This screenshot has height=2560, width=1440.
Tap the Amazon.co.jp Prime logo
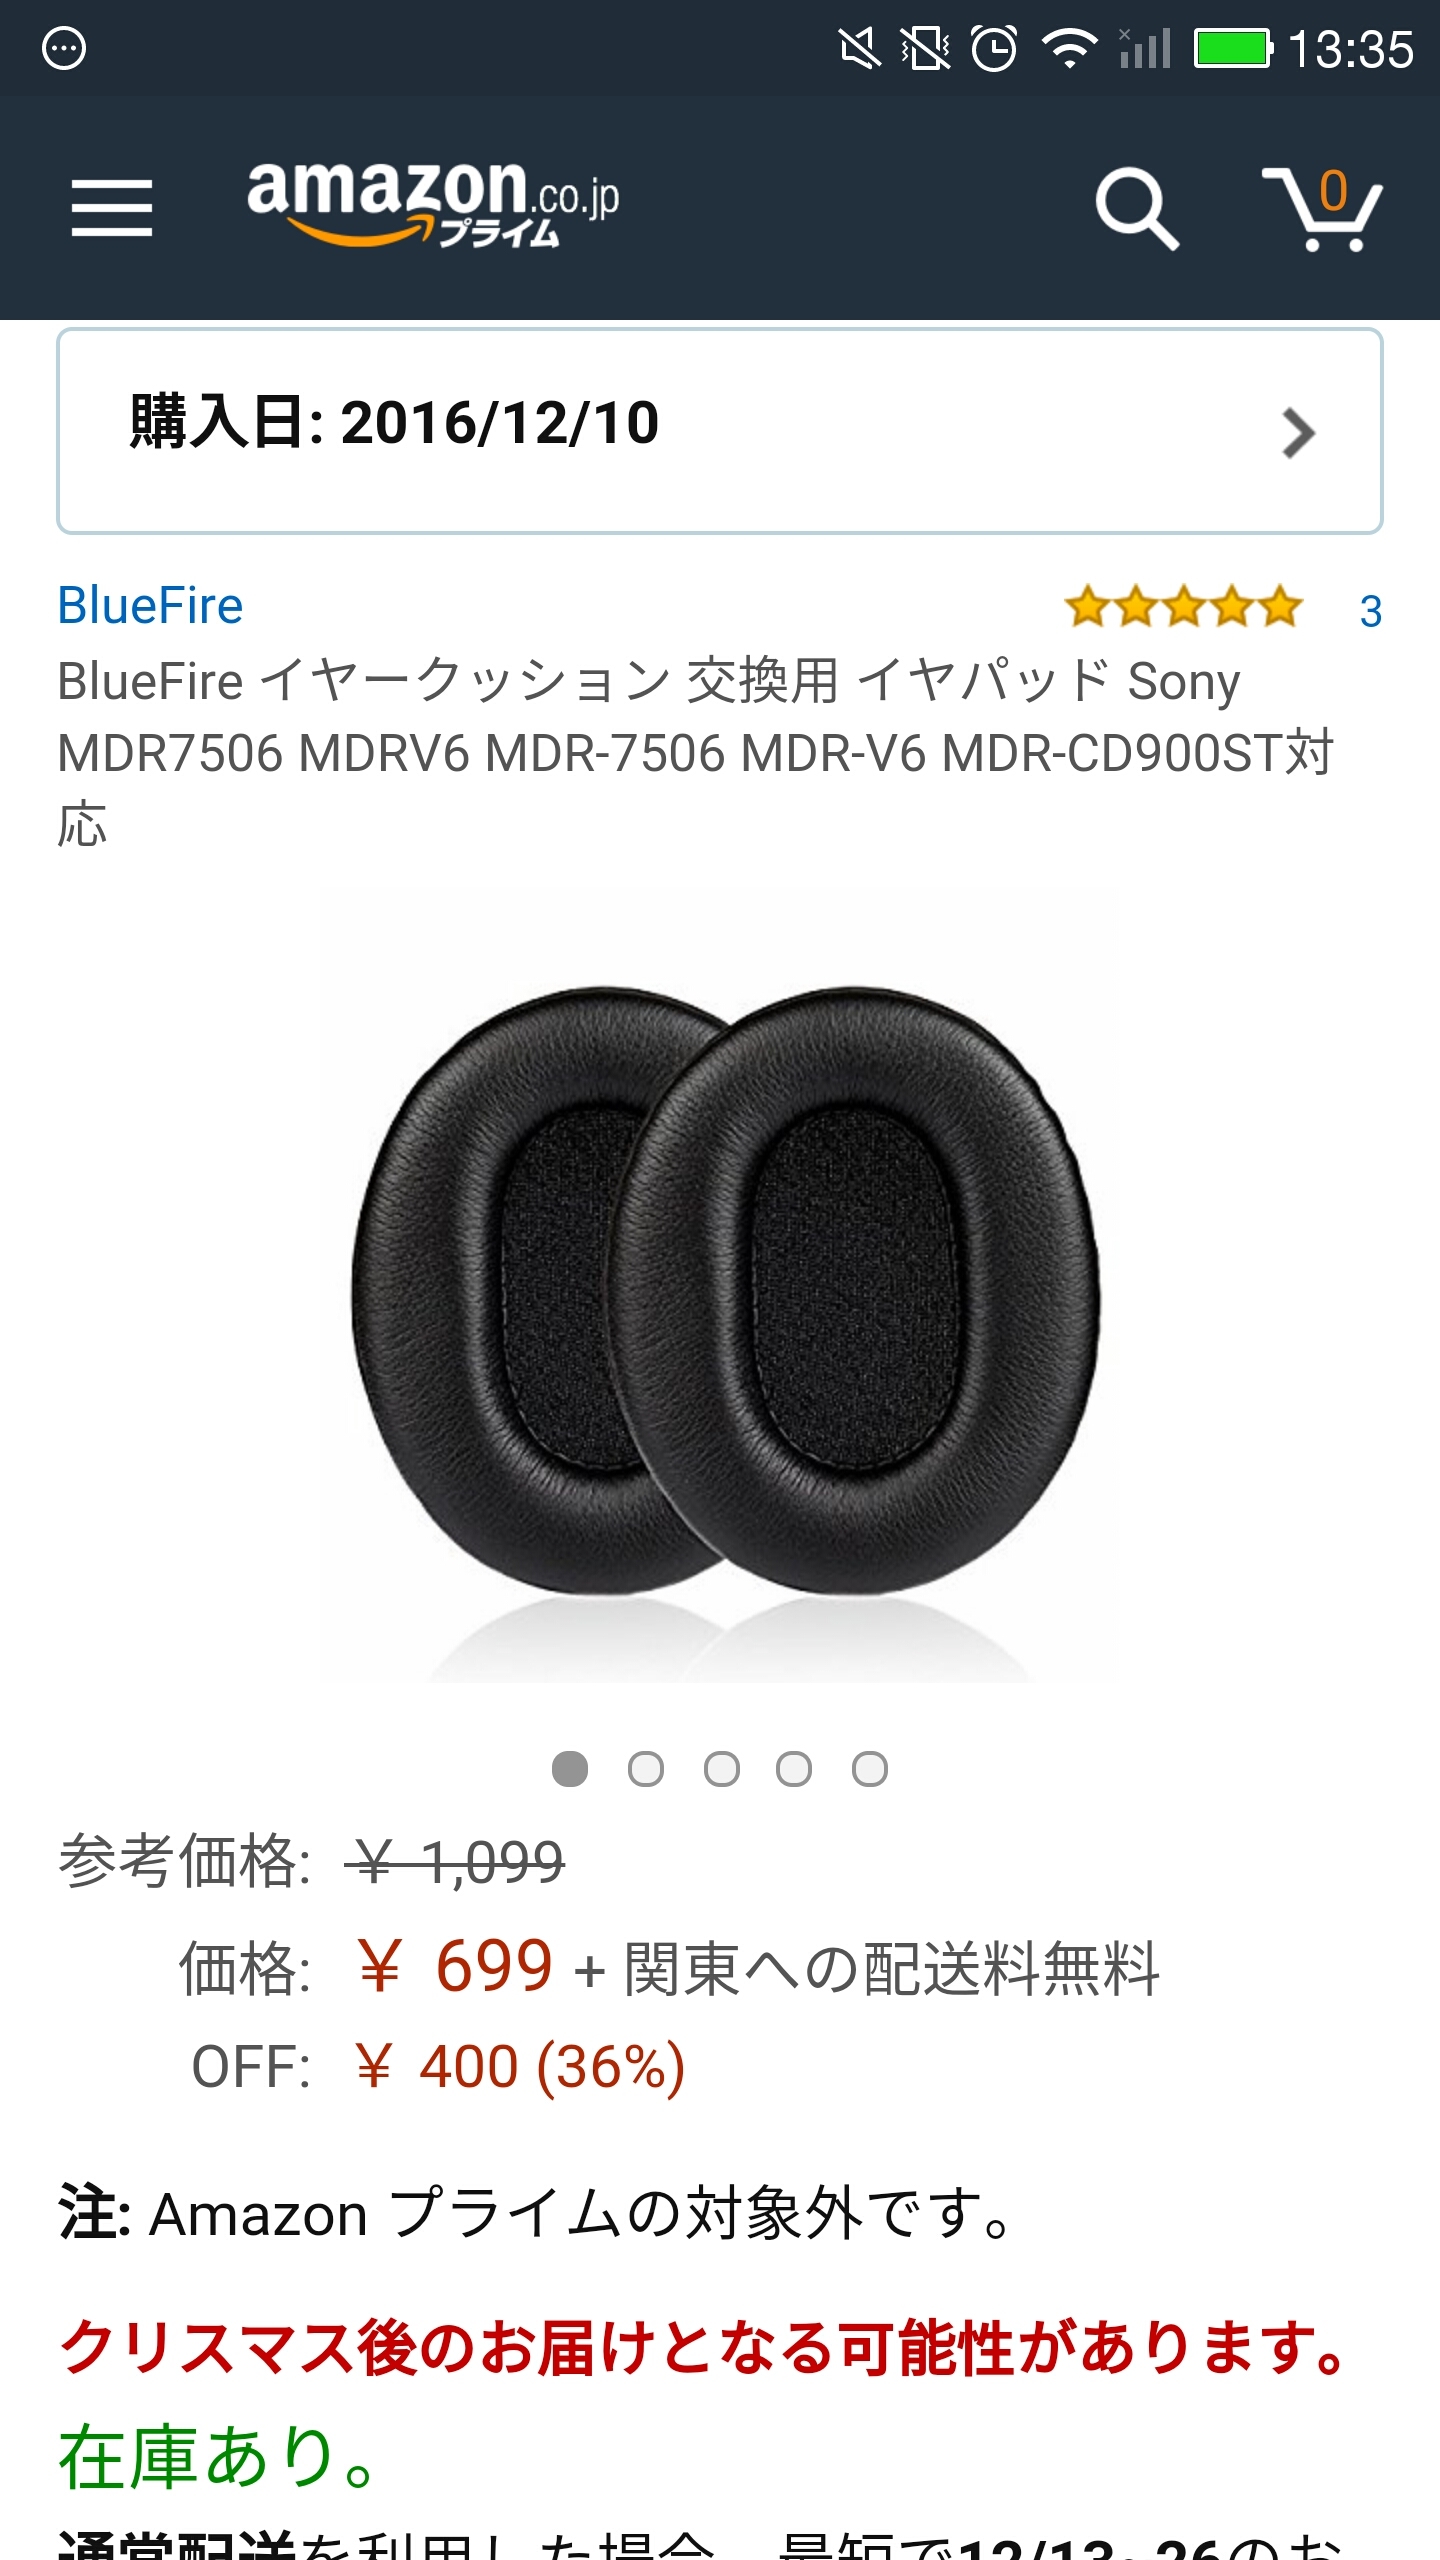[432, 204]
